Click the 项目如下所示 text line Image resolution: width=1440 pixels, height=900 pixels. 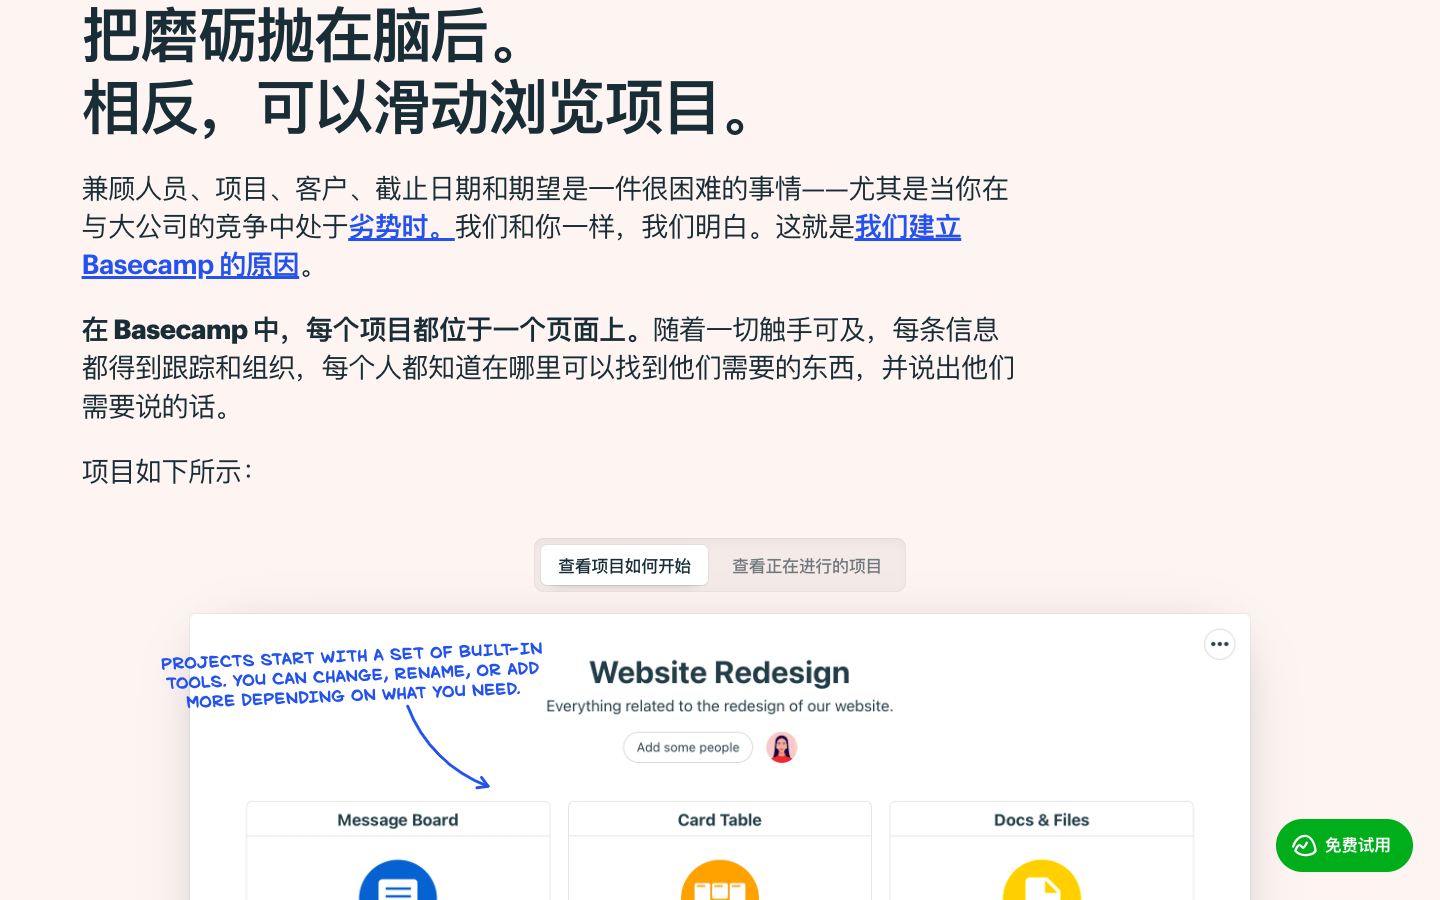point(167,471)
